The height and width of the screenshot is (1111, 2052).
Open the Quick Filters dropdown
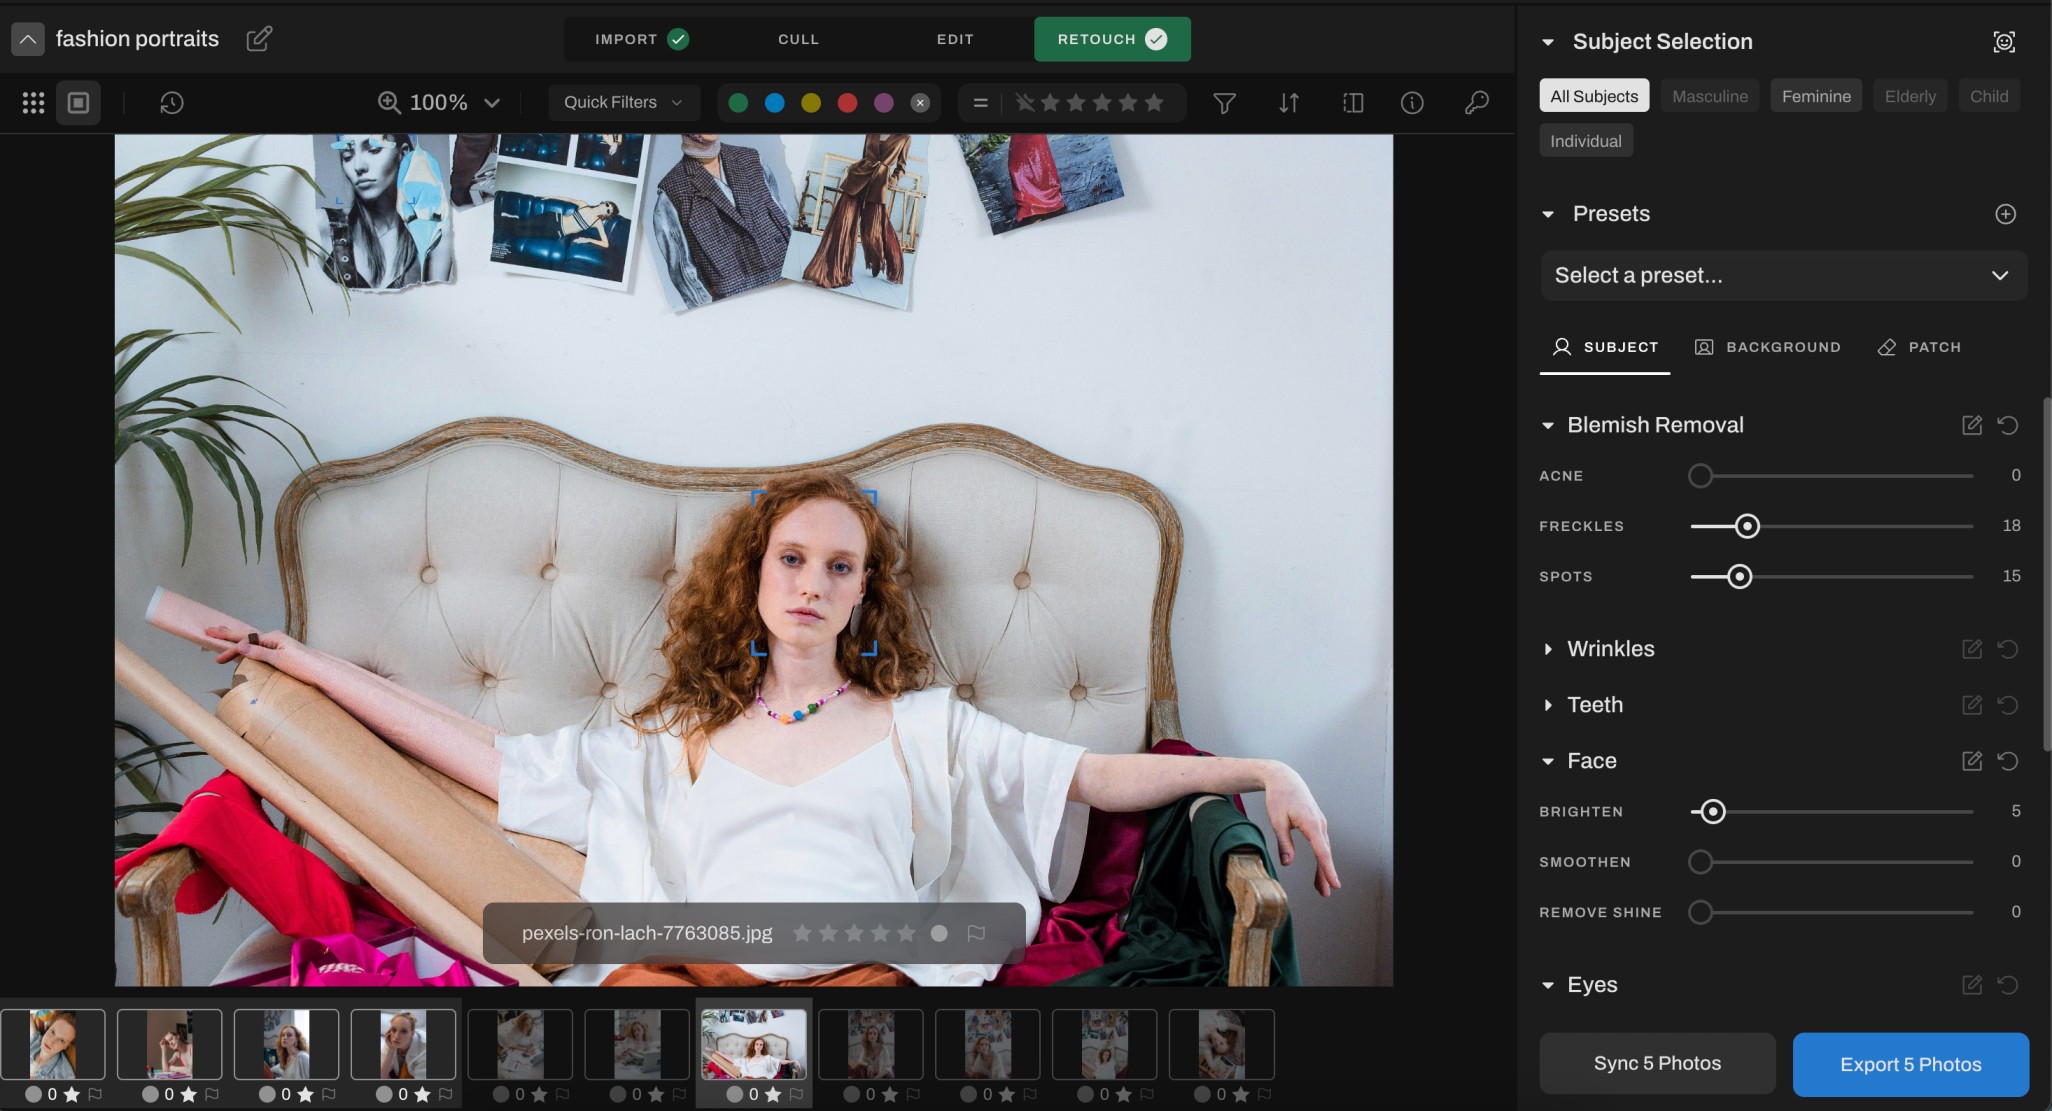tap(622, 102)
